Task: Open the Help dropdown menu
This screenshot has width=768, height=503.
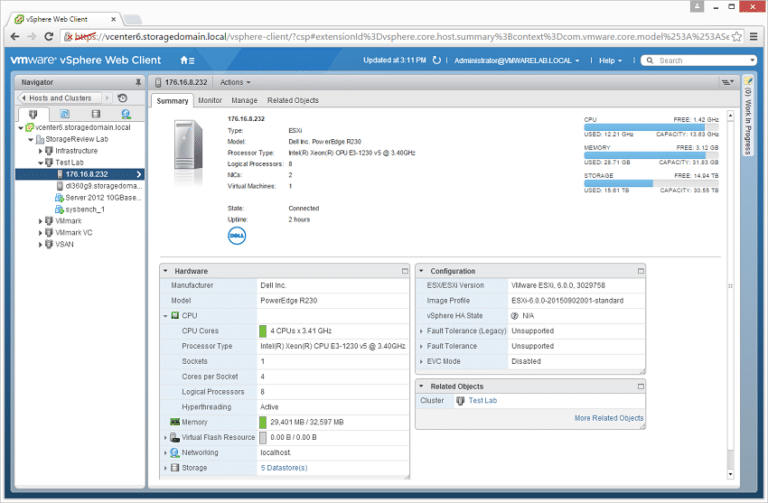Action: tap(610, 60)
